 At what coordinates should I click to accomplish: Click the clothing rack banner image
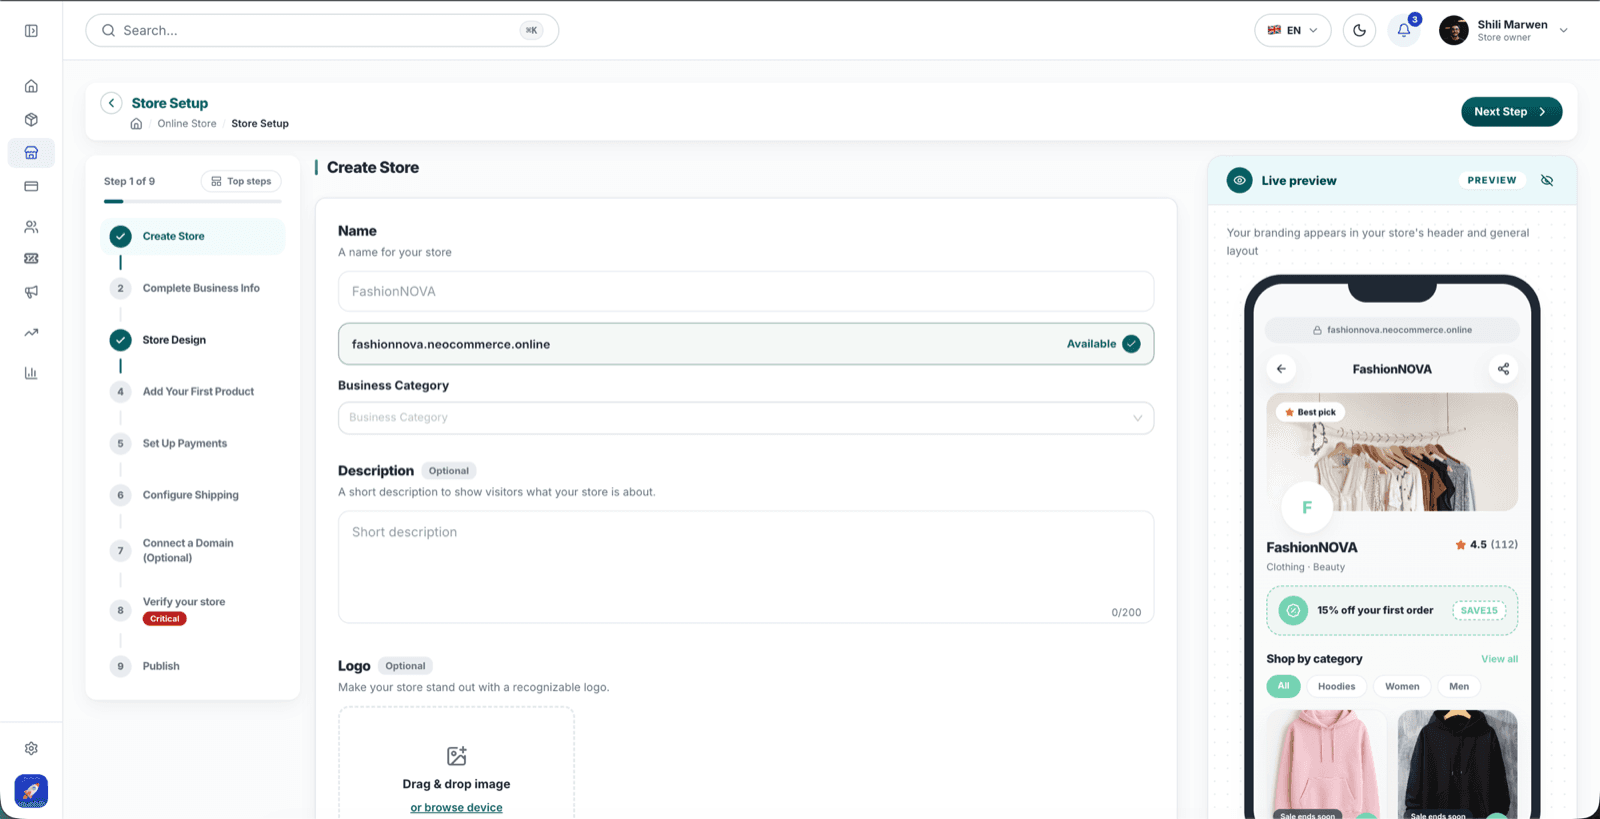[1392, 452]
